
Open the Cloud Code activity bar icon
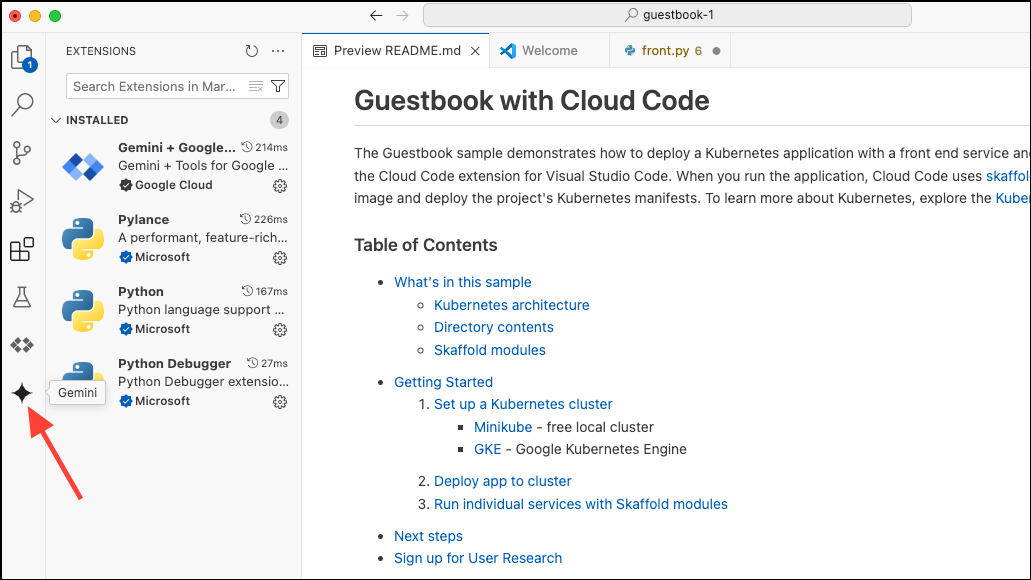(x=22, y=345)
